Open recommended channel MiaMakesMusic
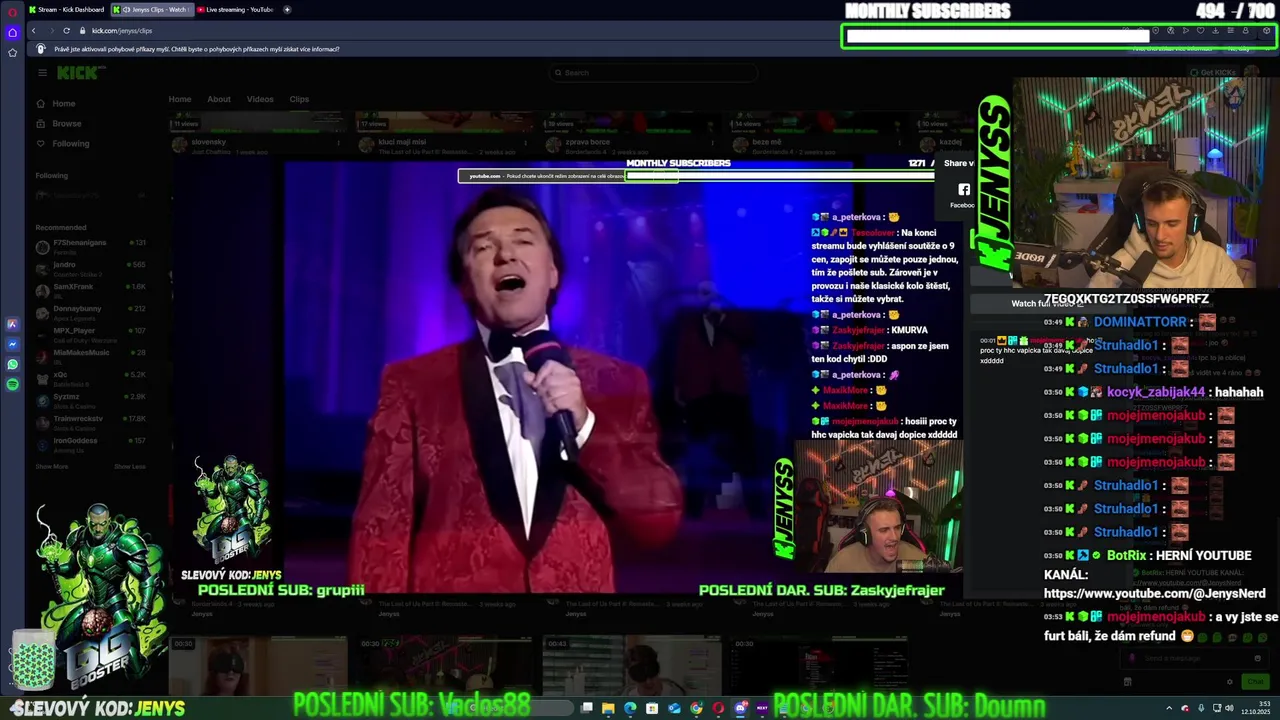Screen dimensions: 1280x720 [x=91, y=355]
